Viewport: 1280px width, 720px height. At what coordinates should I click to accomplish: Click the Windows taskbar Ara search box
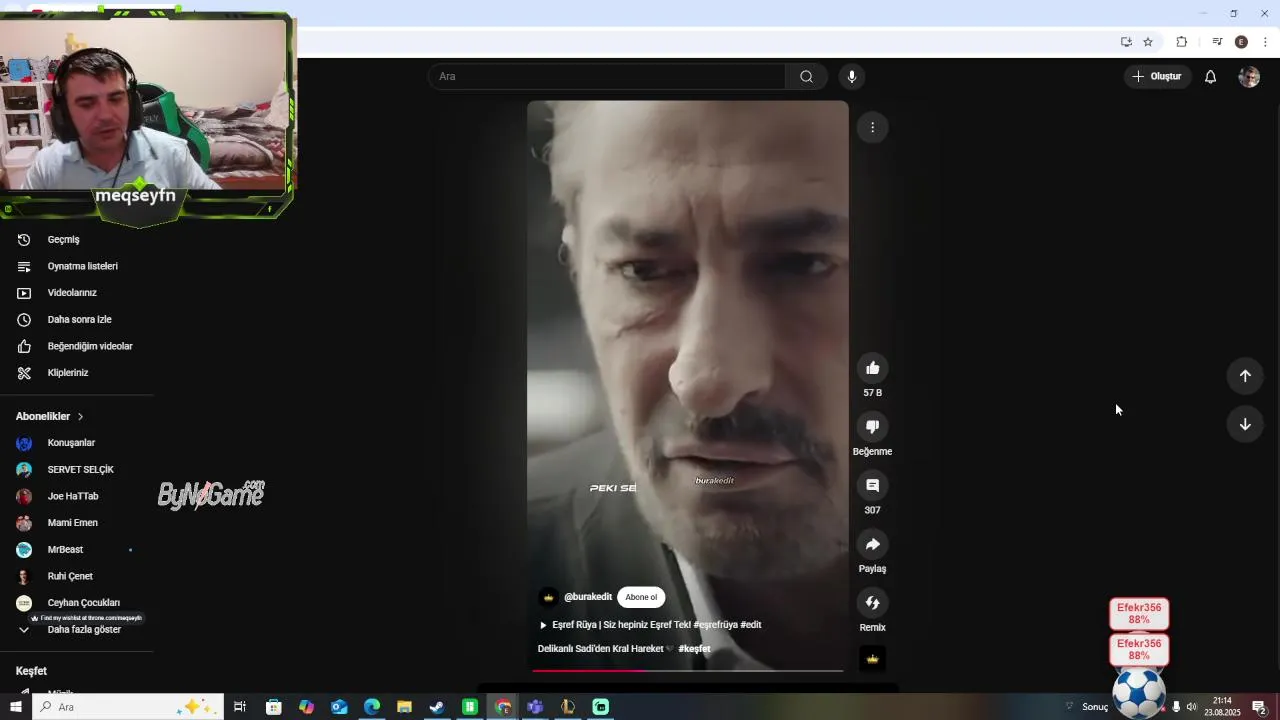pyautogui.click(x=126, y=707)
